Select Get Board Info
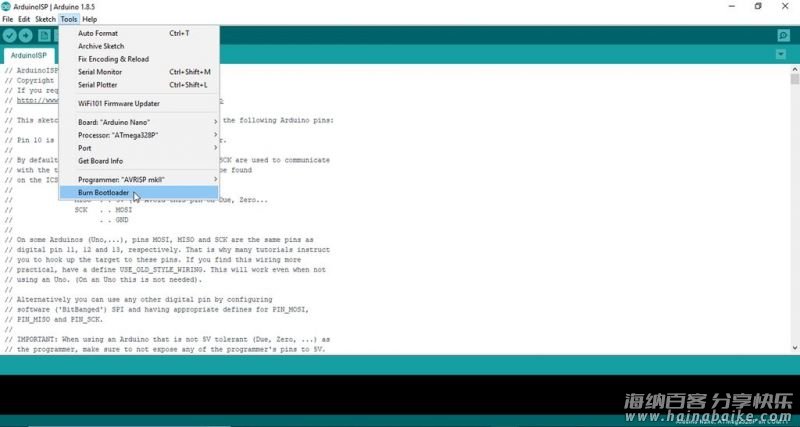 point(139,161)
